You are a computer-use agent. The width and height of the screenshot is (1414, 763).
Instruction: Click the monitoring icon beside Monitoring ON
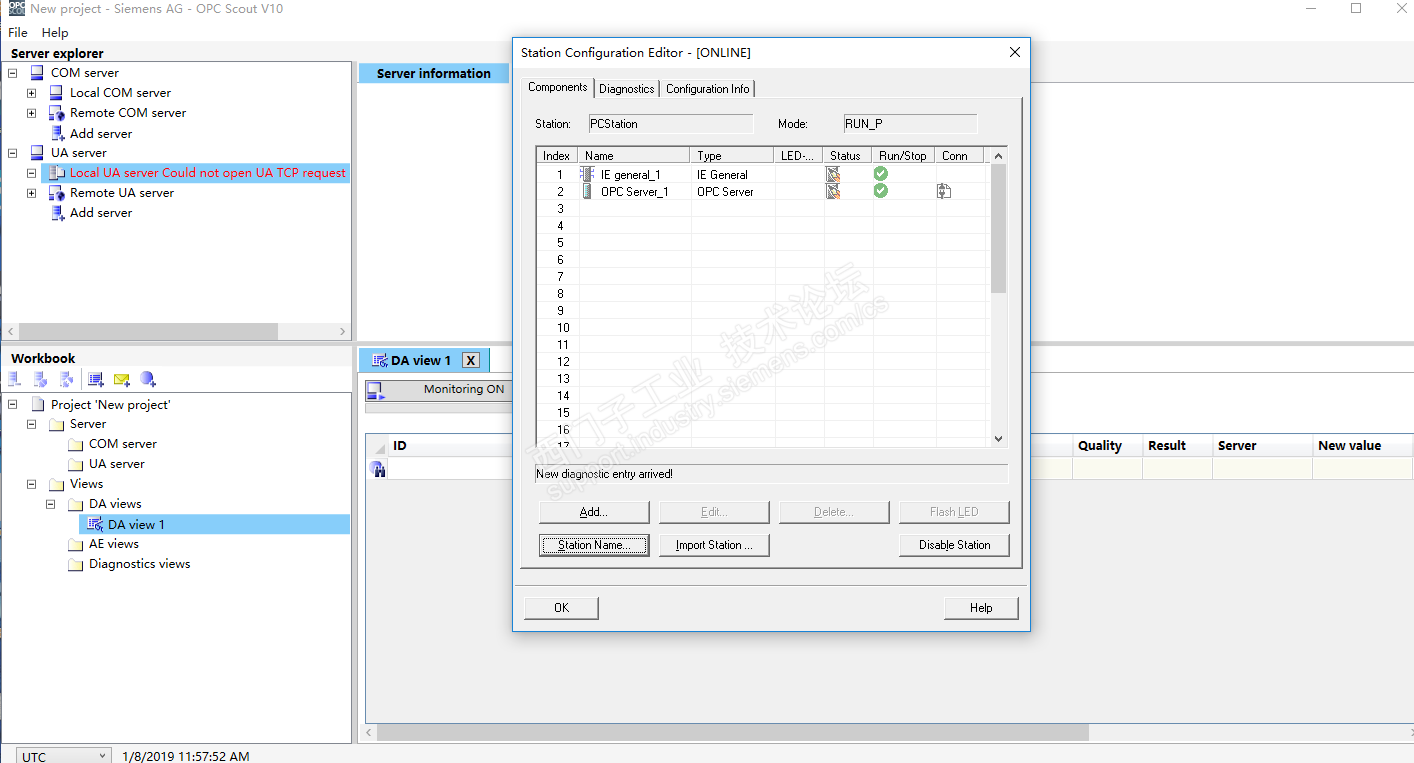tap(375, 391)
